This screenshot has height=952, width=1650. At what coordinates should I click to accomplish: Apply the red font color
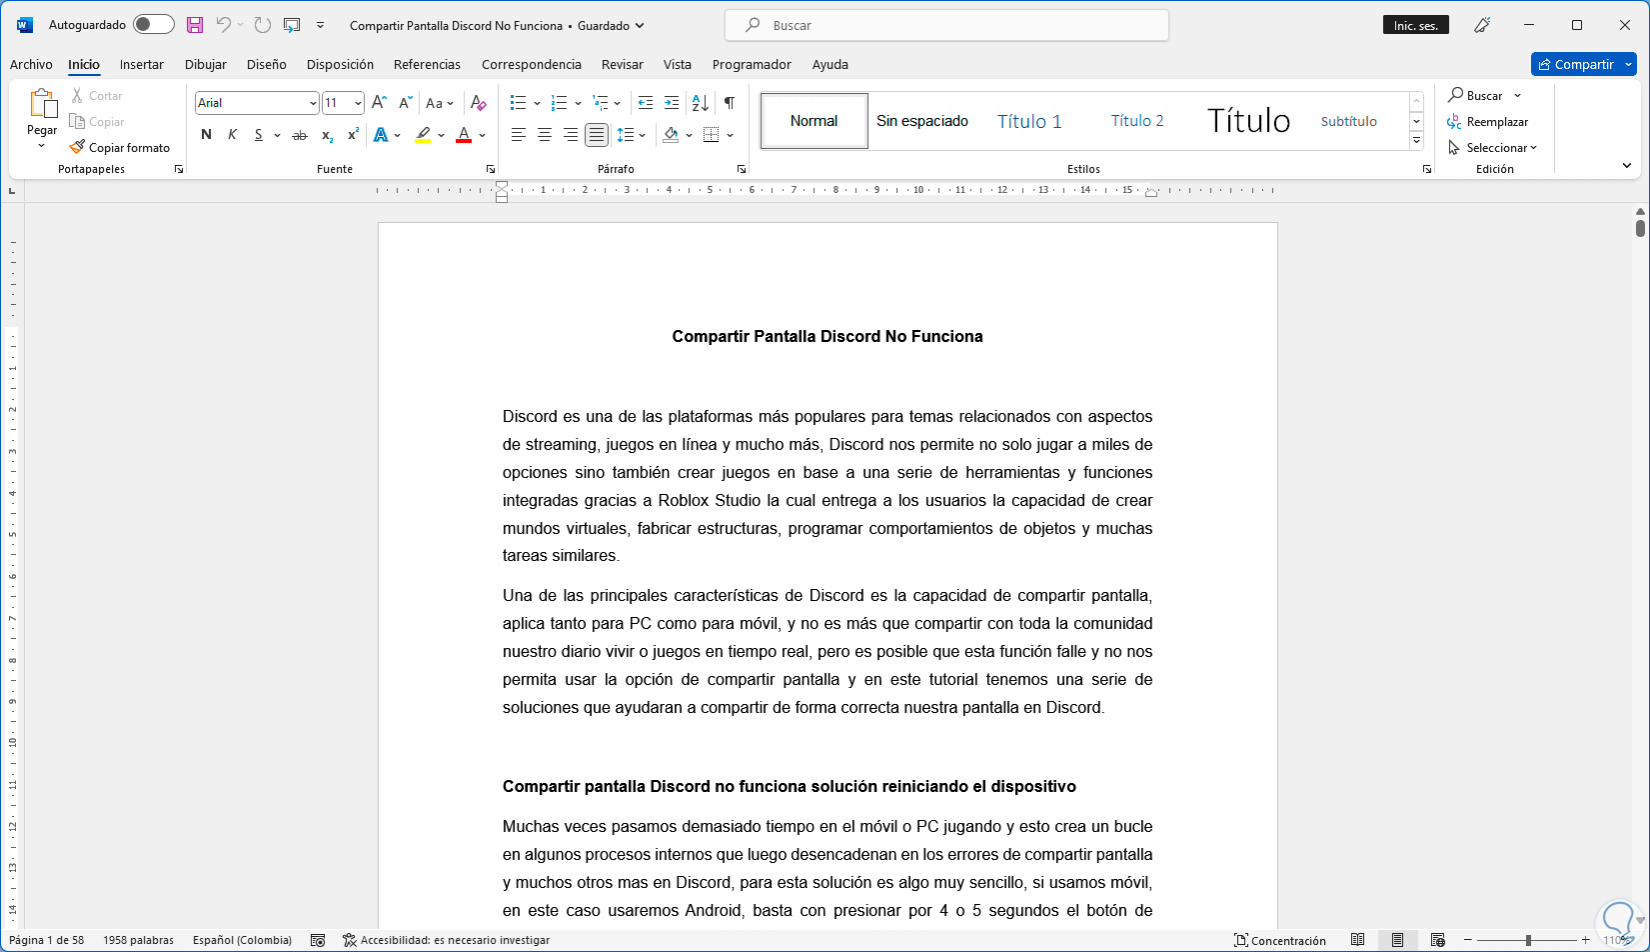click(464, 135)
